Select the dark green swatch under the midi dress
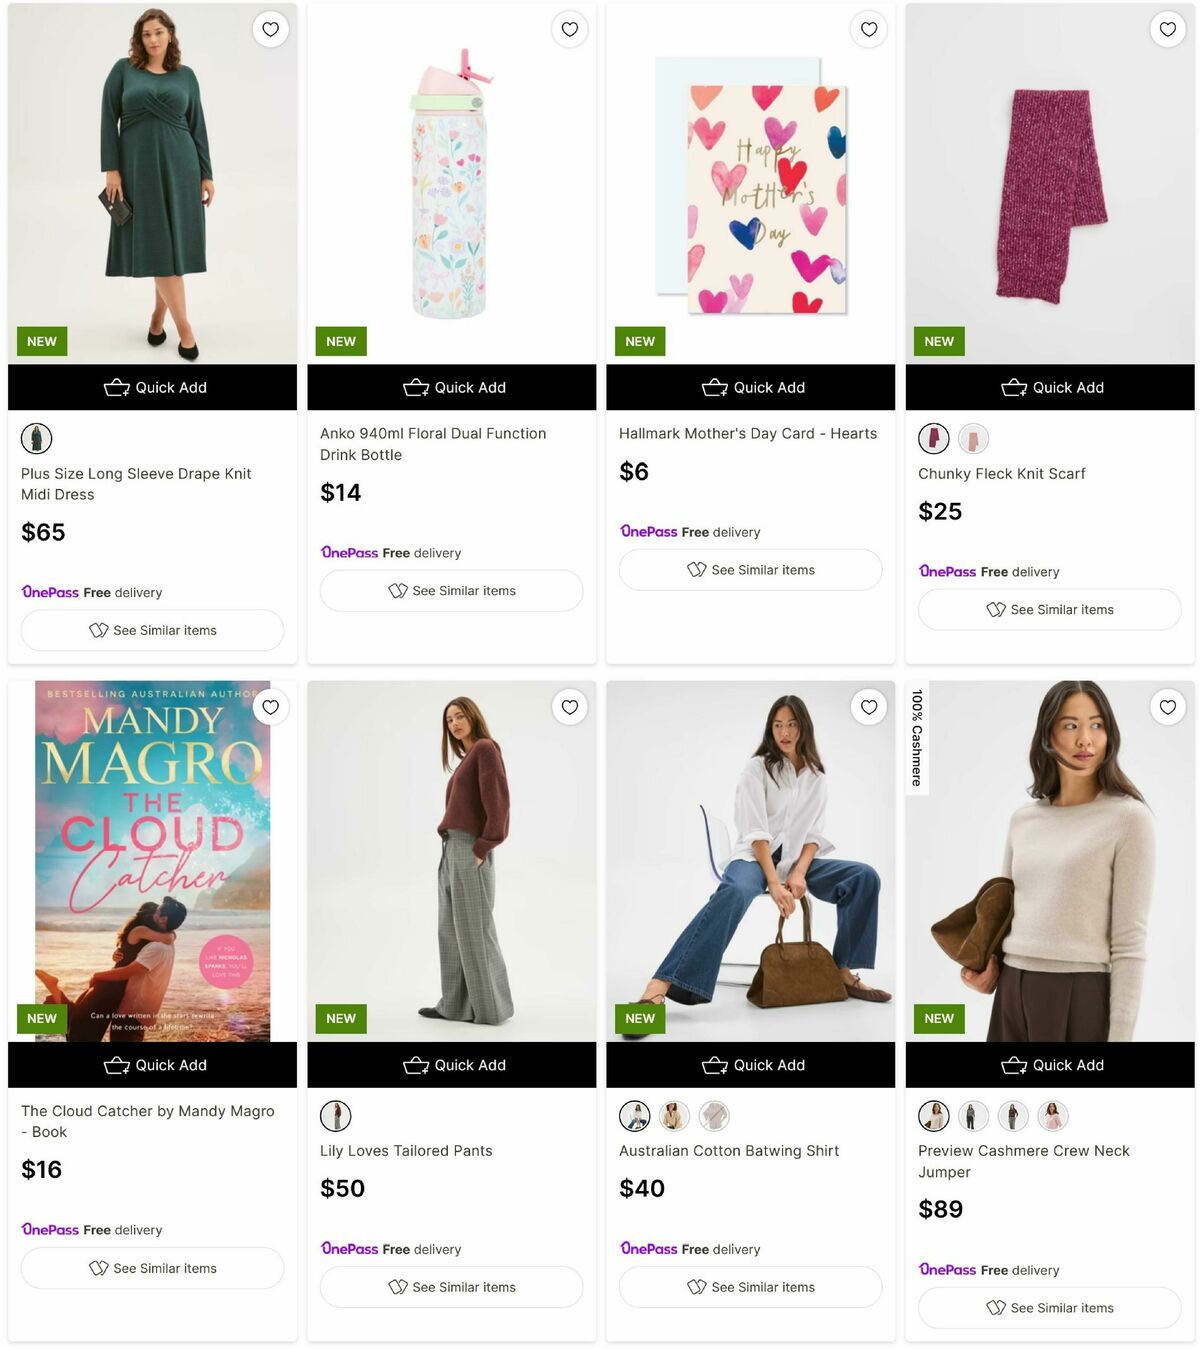The height and width of the screenshot is (1349, 1200). pyautogui.click(x=36, y=438)
